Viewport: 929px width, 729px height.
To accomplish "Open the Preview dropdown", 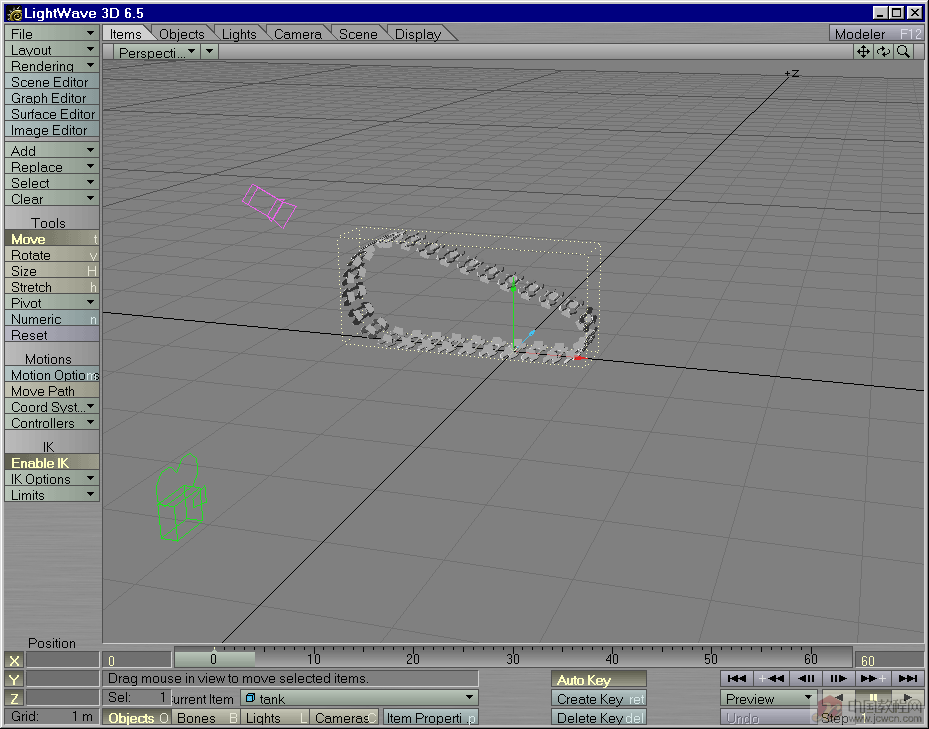I will tap(768, 698).
